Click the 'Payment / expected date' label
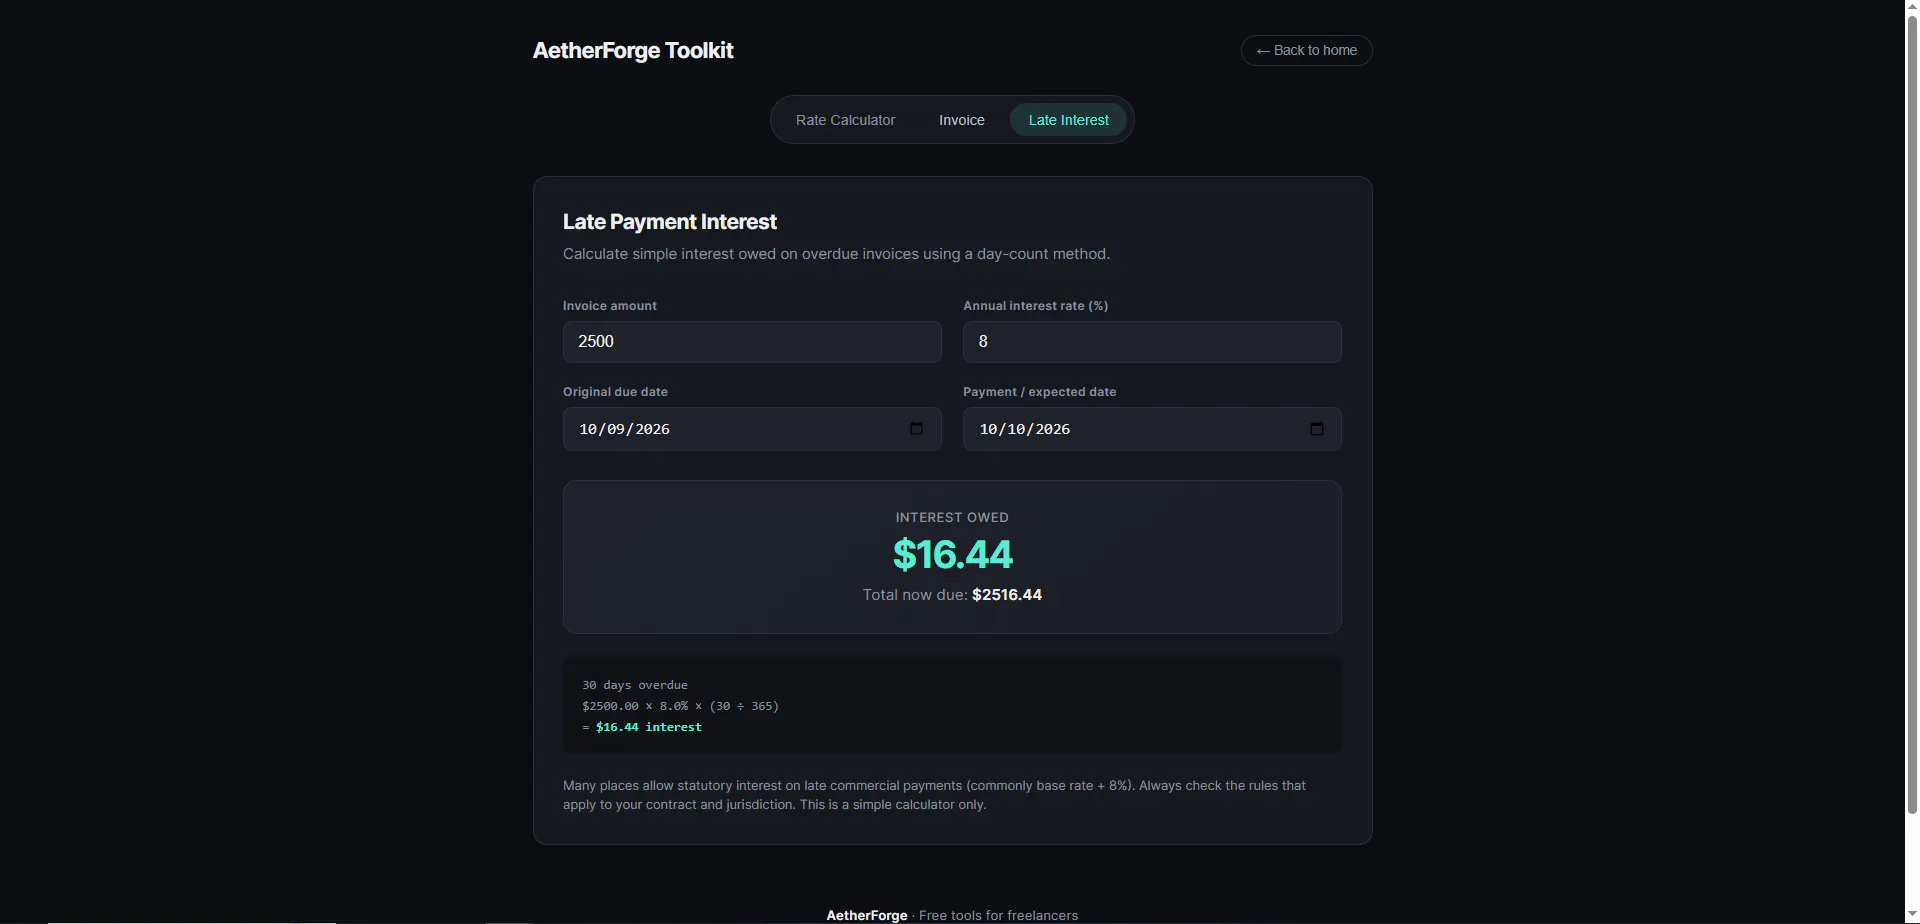This screenshot has height=924, width=1920. (1039, 392)
